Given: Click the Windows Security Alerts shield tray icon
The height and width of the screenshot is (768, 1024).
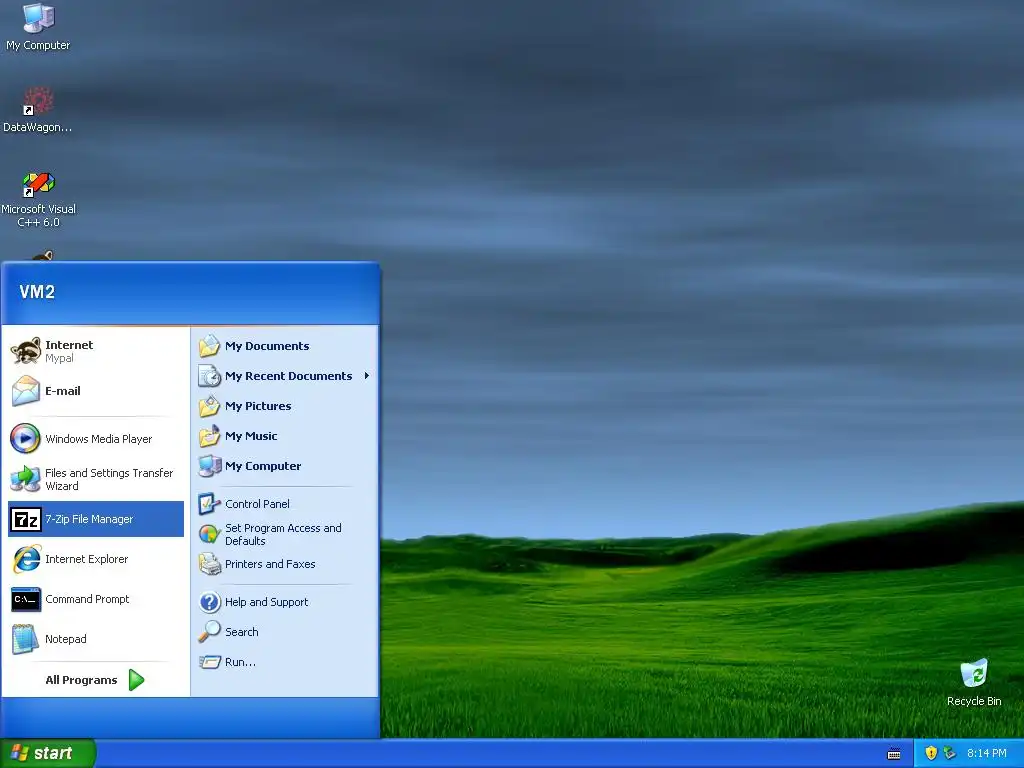Looking at the screenshot, I should tap(931, 753).
